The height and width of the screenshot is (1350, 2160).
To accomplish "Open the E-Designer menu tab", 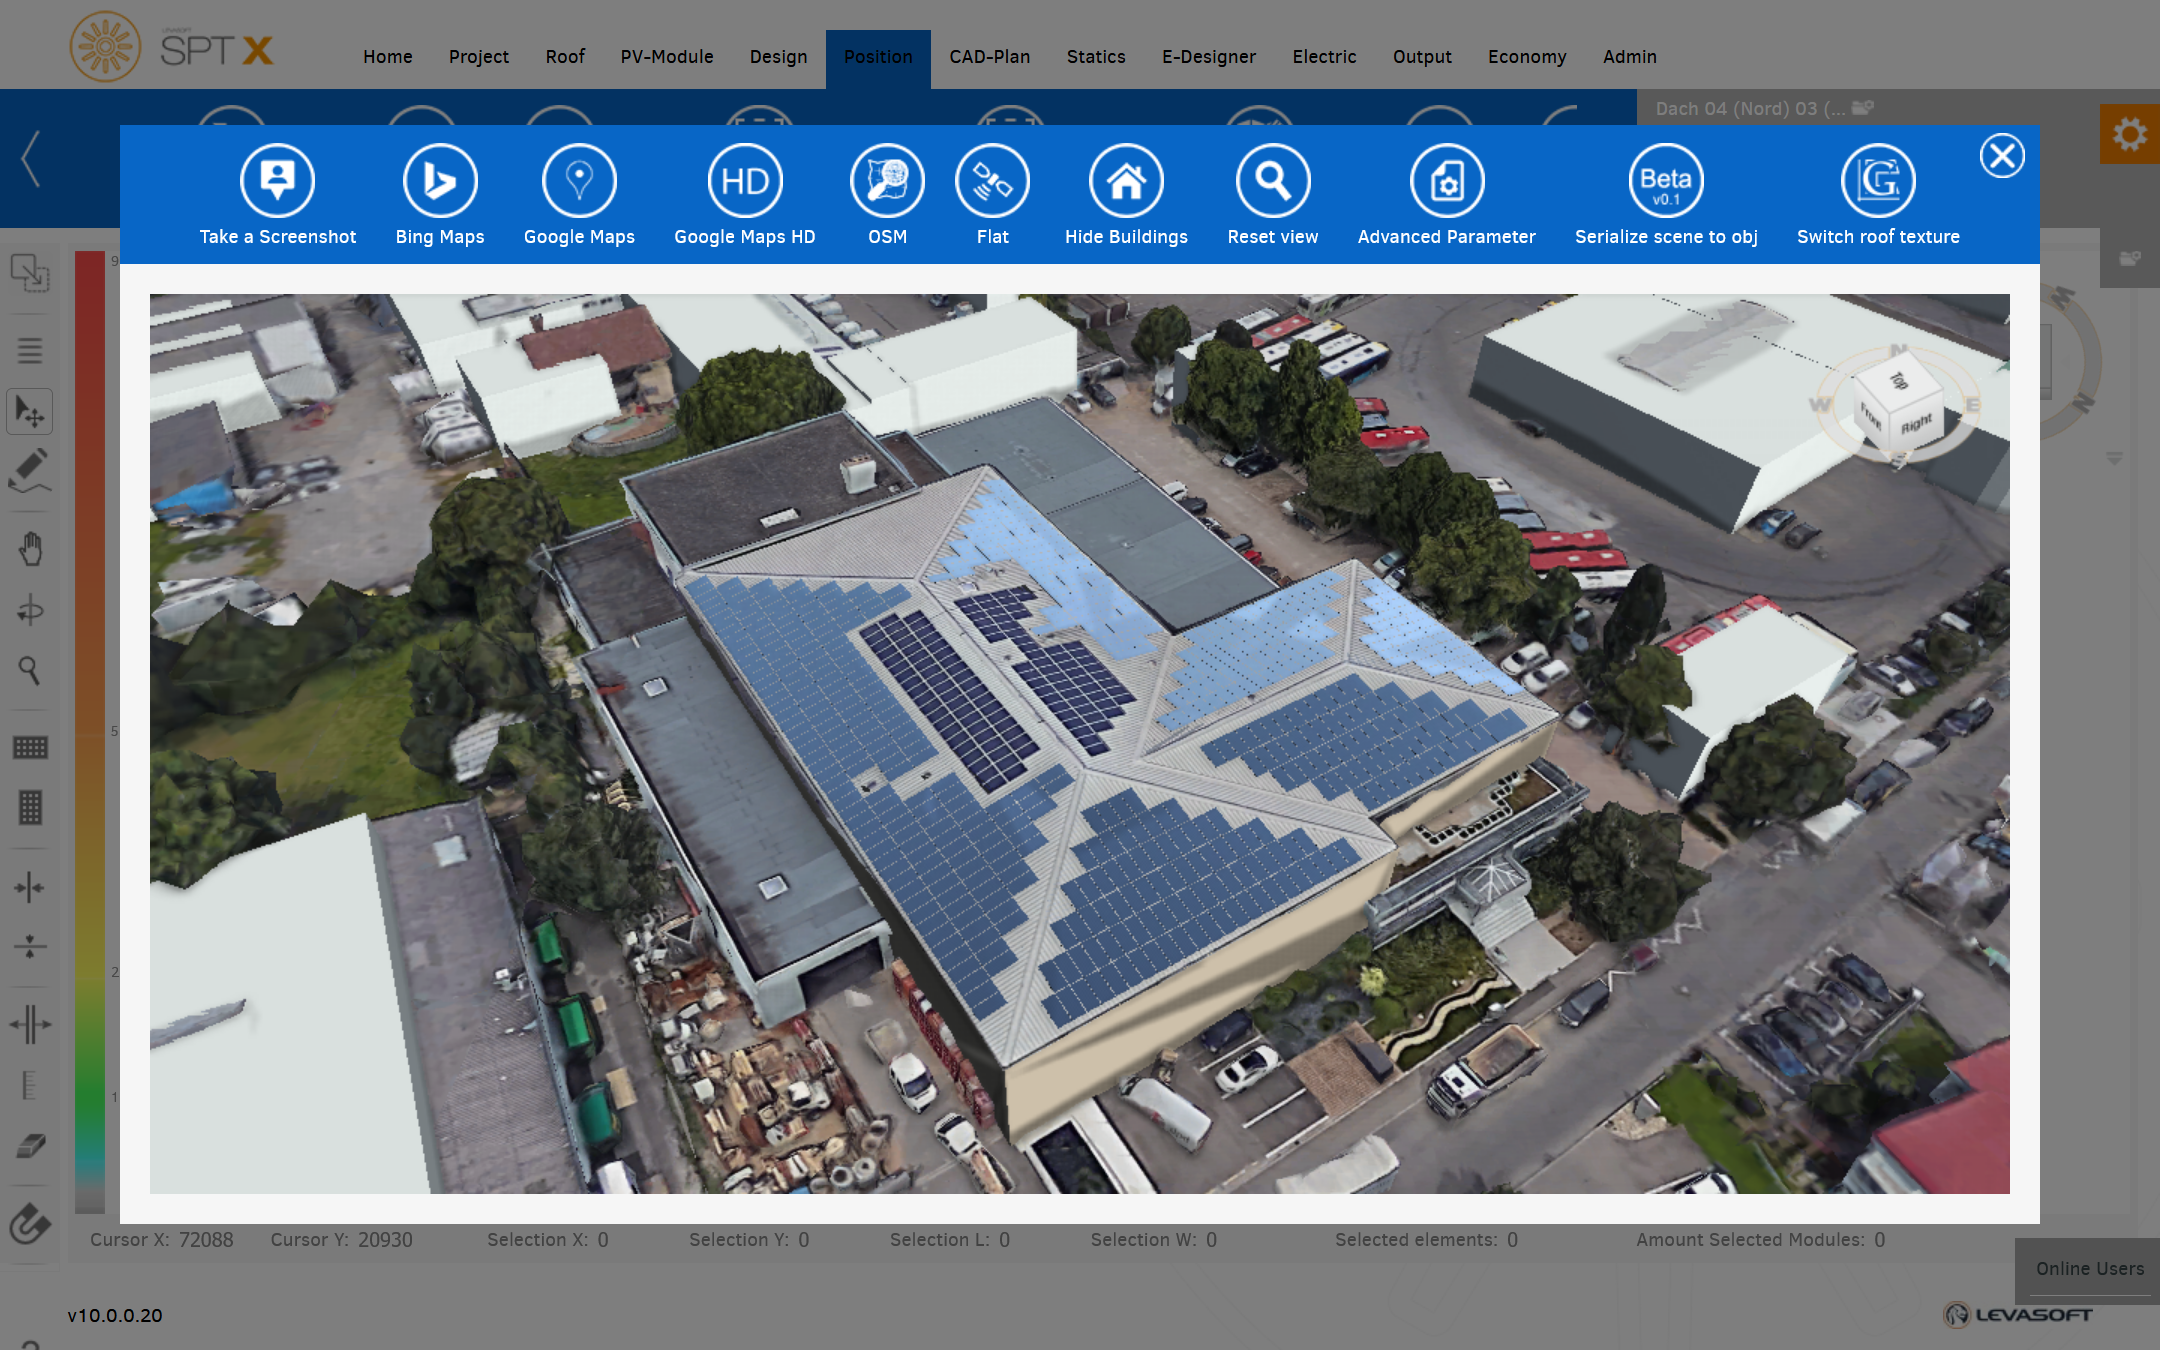I will (x=1208, y=57).
